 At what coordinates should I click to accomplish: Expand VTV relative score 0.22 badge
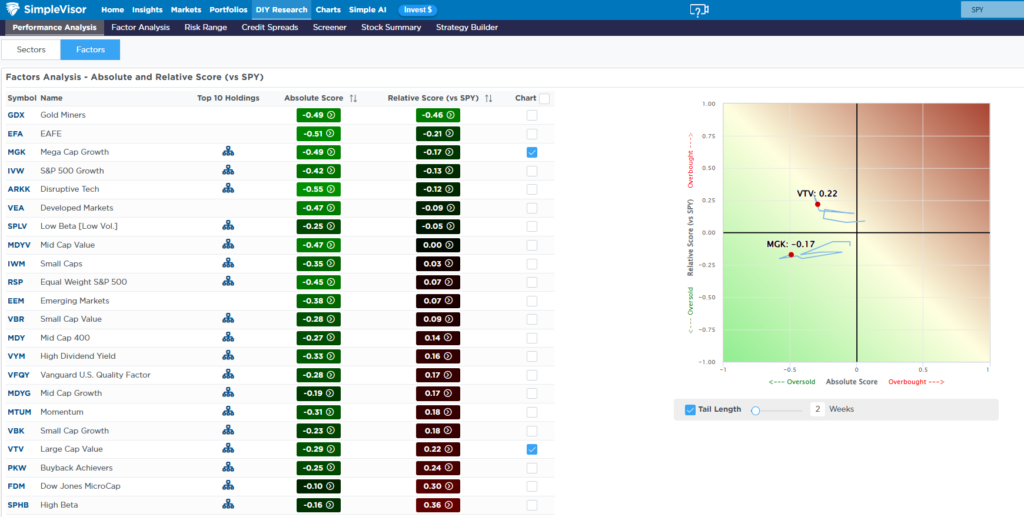tap(438, 449)
